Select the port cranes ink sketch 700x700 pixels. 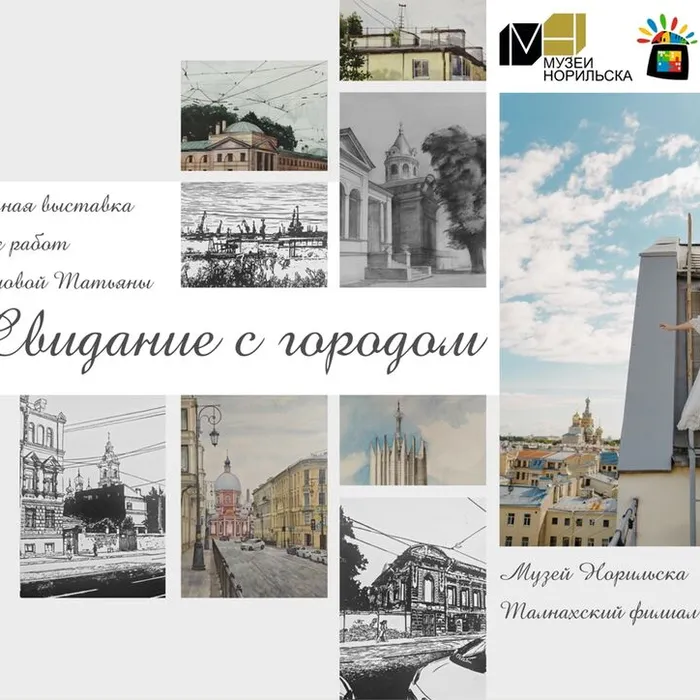(x=254, y=234)
